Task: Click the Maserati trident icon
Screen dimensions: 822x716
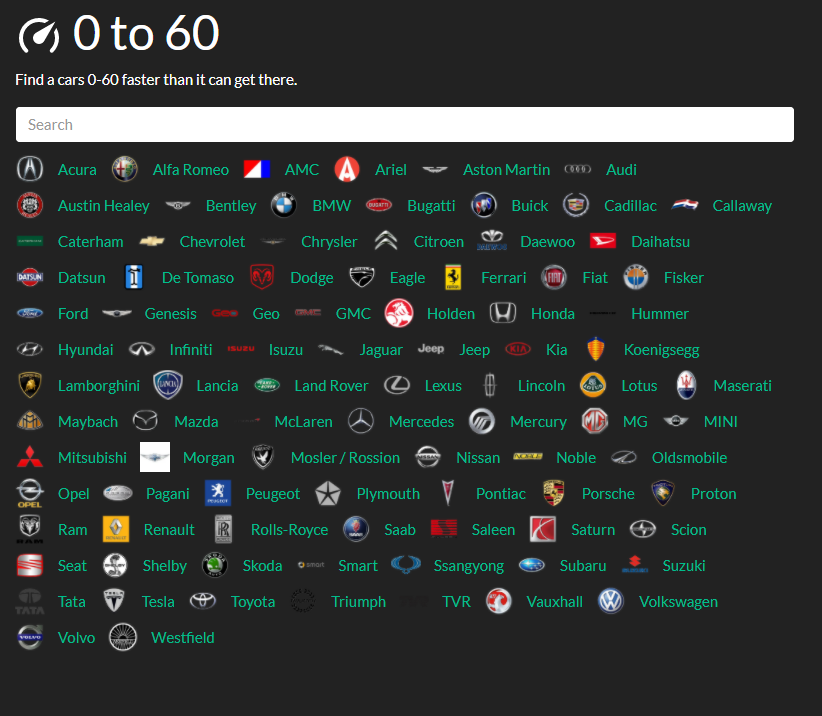Action: pyautogui.click(x=686, y=385)
